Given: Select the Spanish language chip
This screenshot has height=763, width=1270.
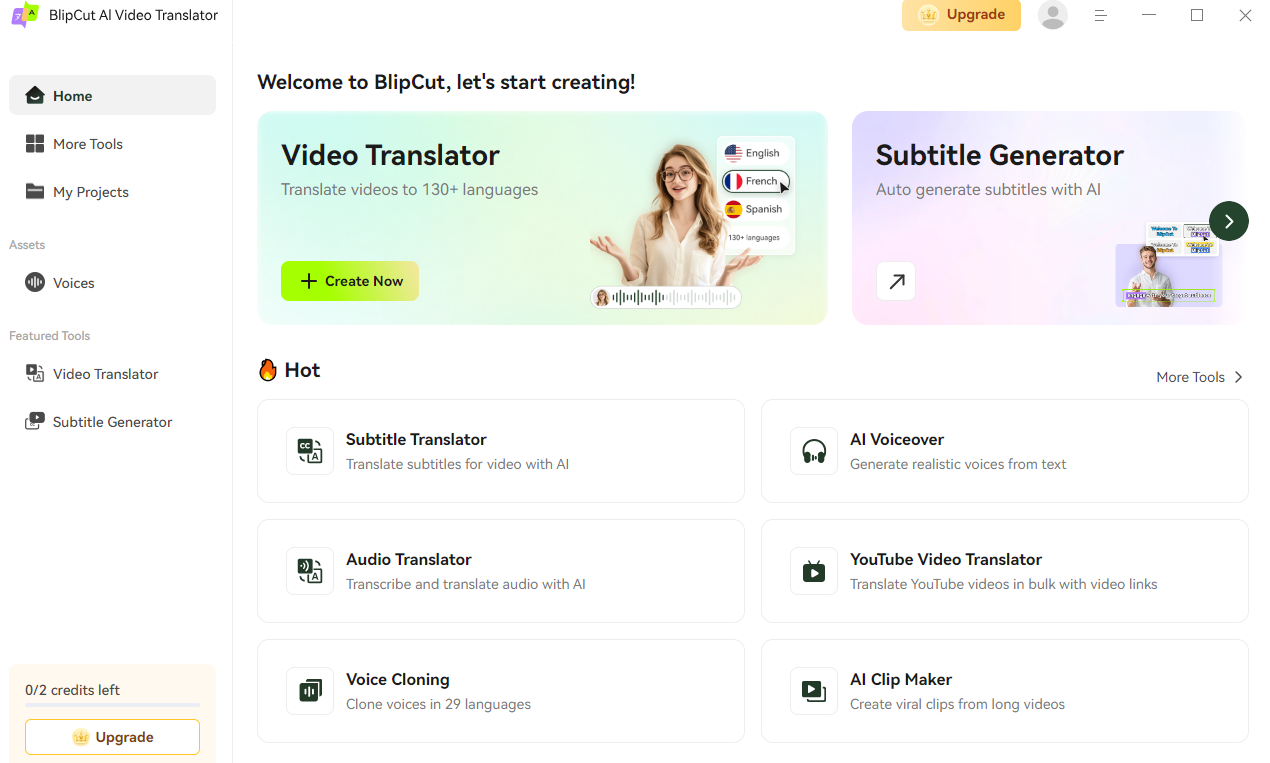Looking at the screenshot, I should (x=754, y=209).
